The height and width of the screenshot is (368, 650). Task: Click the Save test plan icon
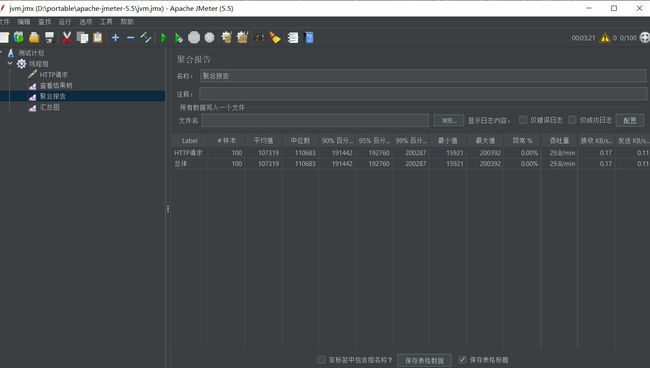coord(50,38)
